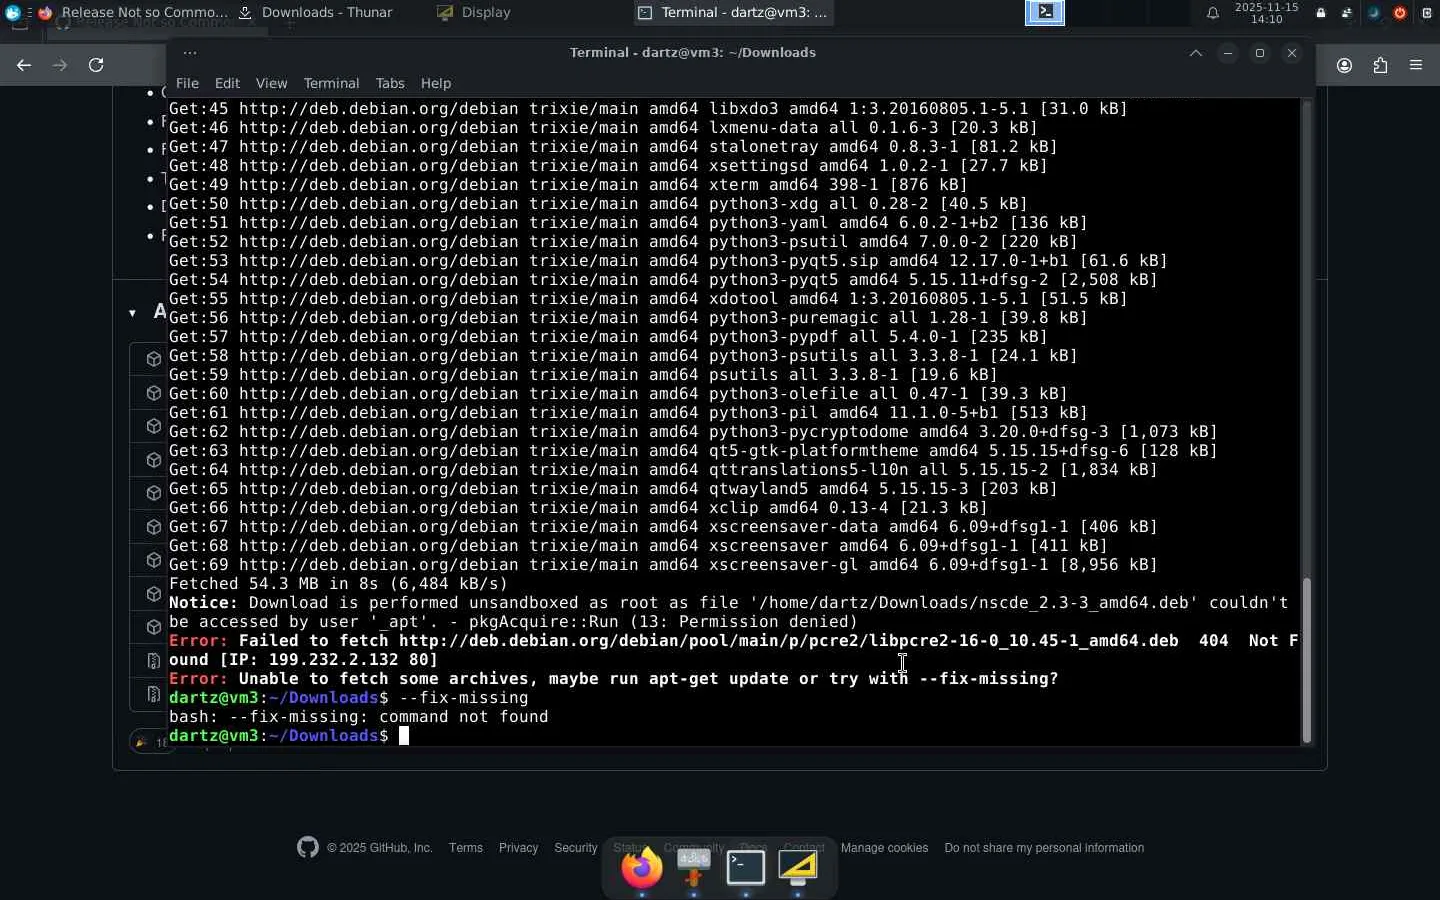The height and width of the screenshot is (900, 1440).
Task: Click the 'Get:55' xdotool line in the terminal
Action: click(x=648, y=299)
